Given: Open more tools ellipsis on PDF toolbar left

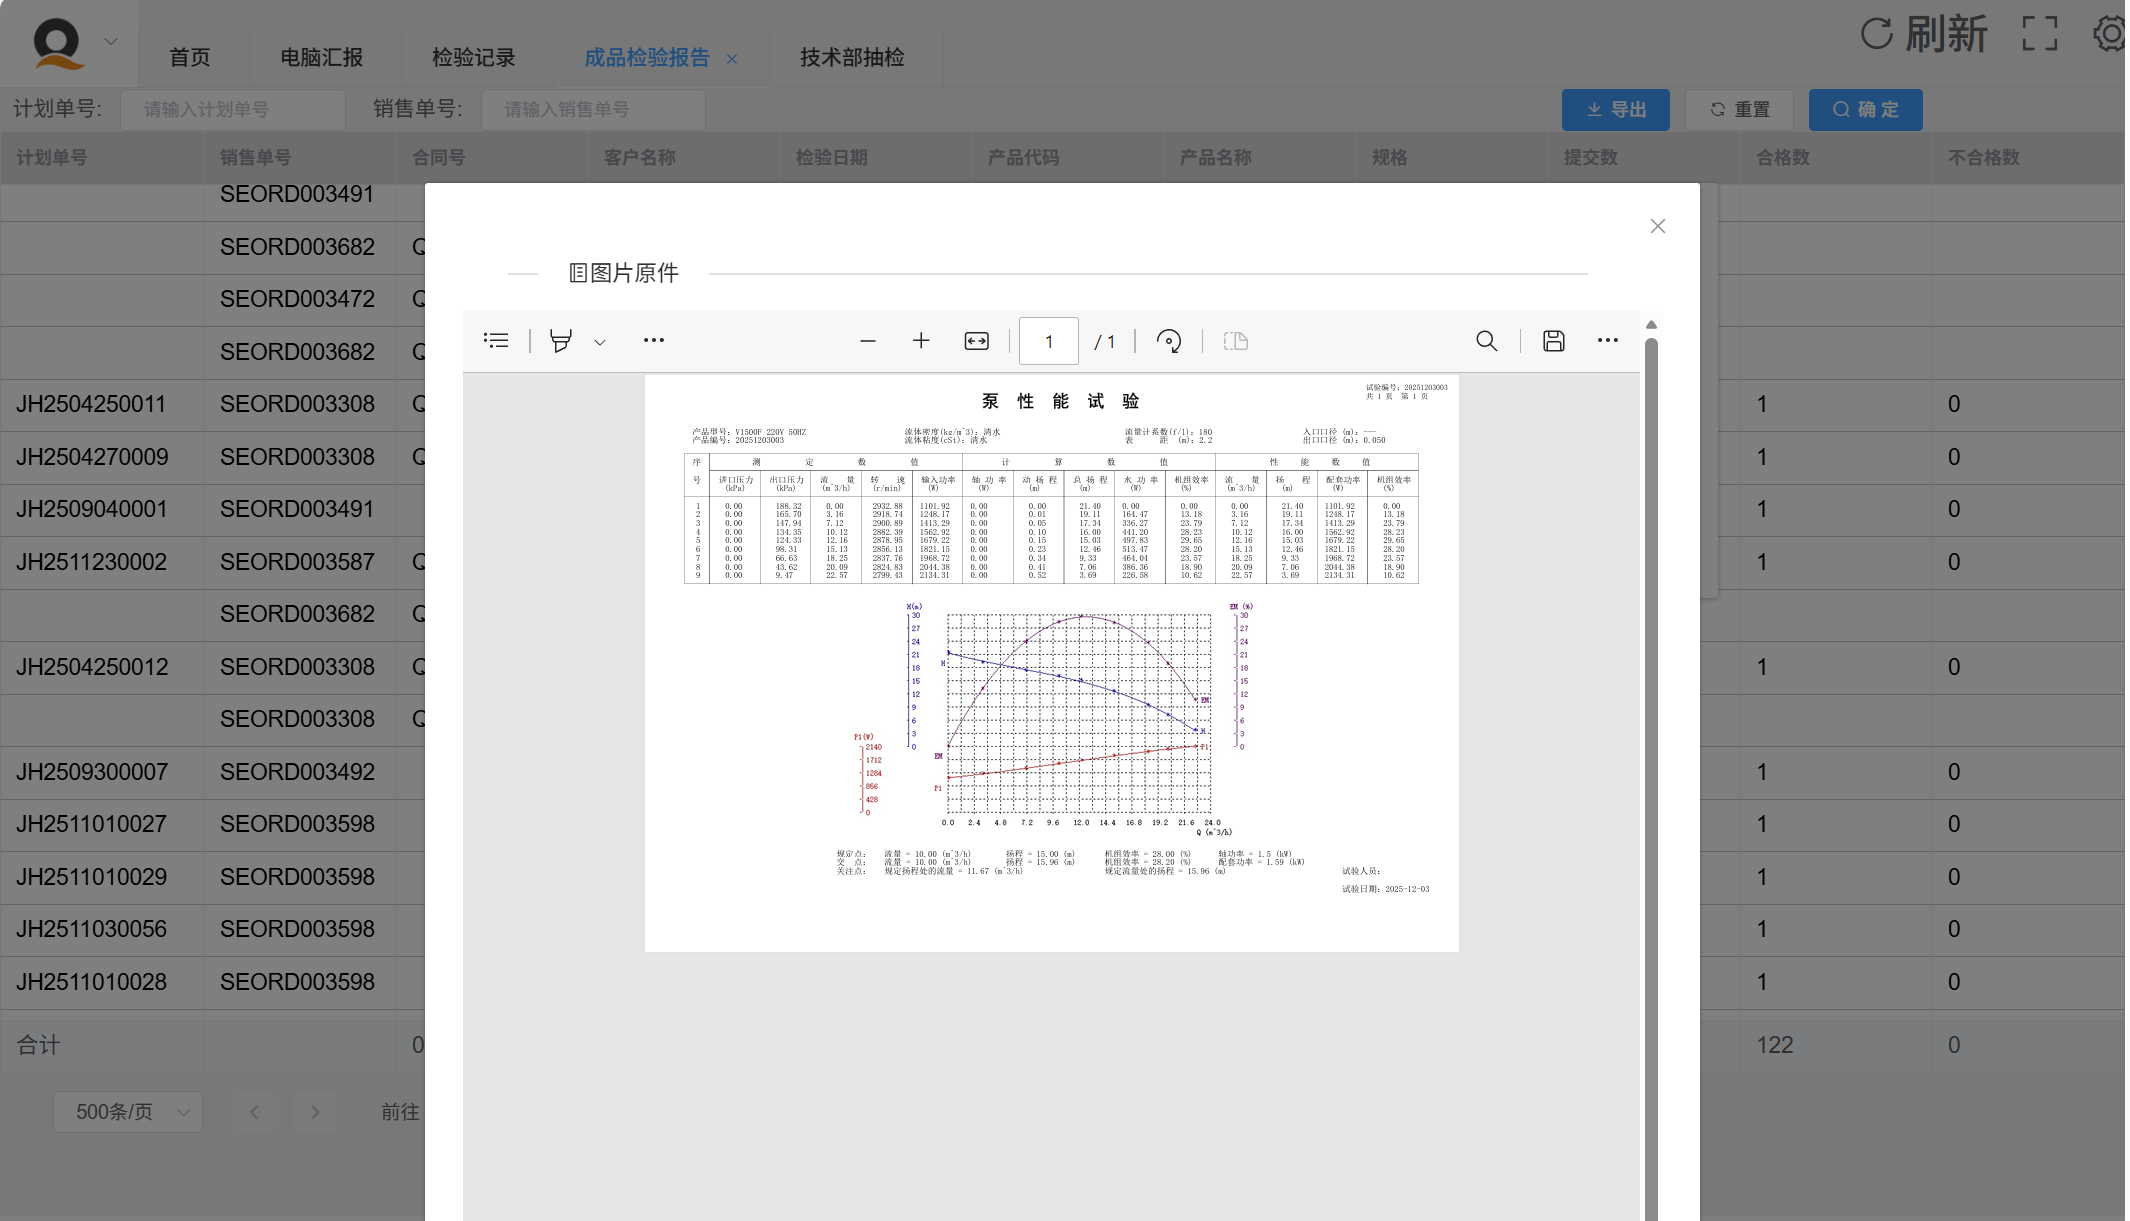Looking at the screenshot, I should tap(653, 340).
